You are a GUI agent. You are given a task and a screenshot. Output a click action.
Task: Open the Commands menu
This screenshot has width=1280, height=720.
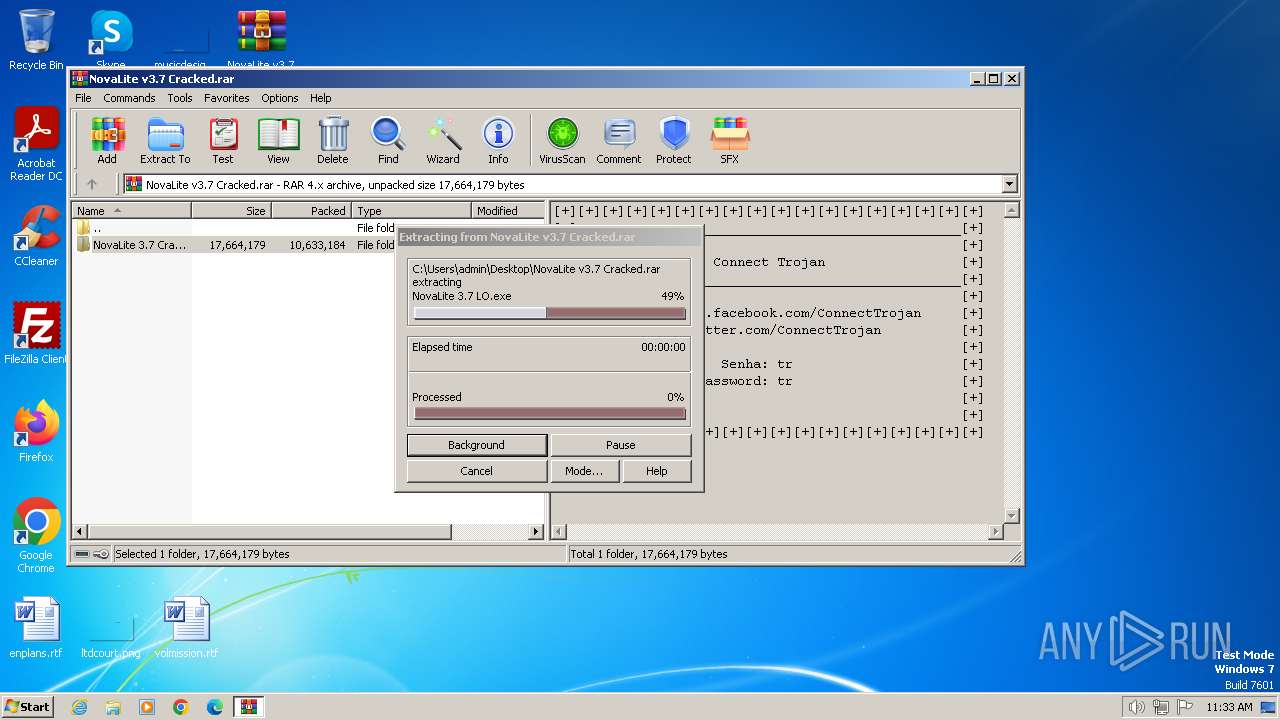click(129, 98)
